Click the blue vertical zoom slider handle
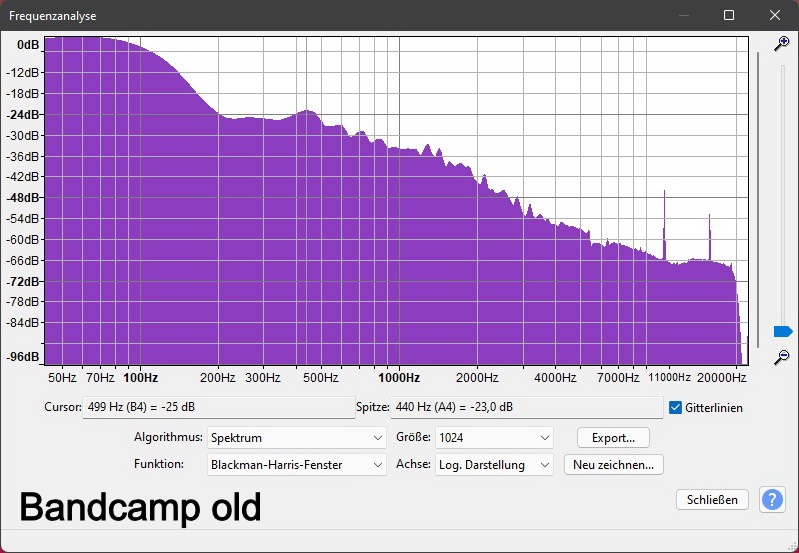This screenshot has height=553, width=799. pos(783,332)
